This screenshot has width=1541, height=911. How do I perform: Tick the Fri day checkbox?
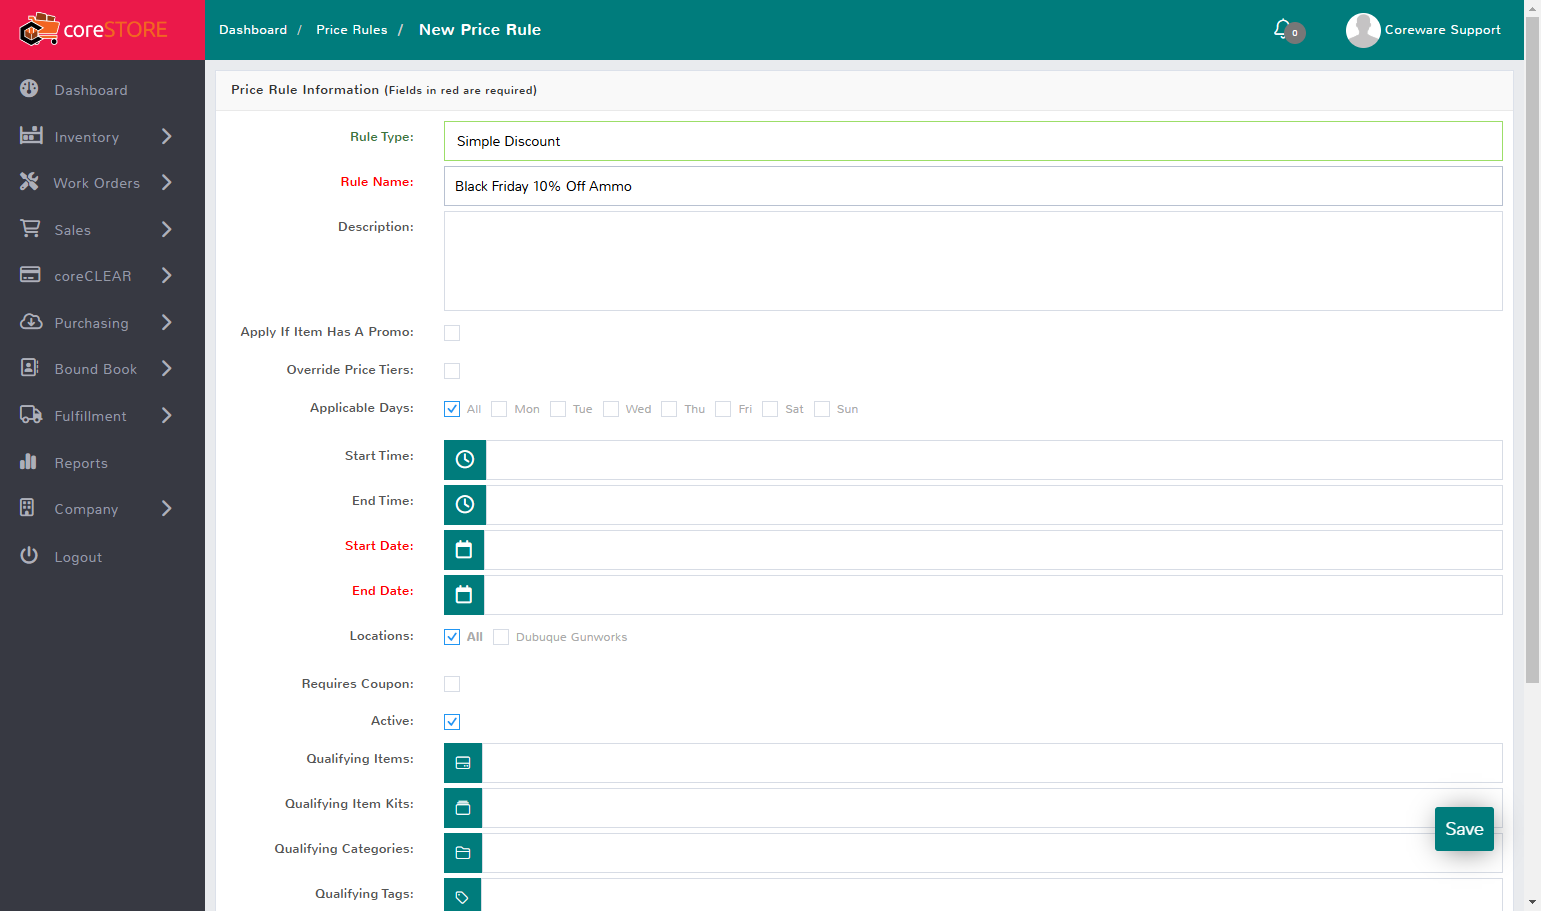tap(723, 409)
